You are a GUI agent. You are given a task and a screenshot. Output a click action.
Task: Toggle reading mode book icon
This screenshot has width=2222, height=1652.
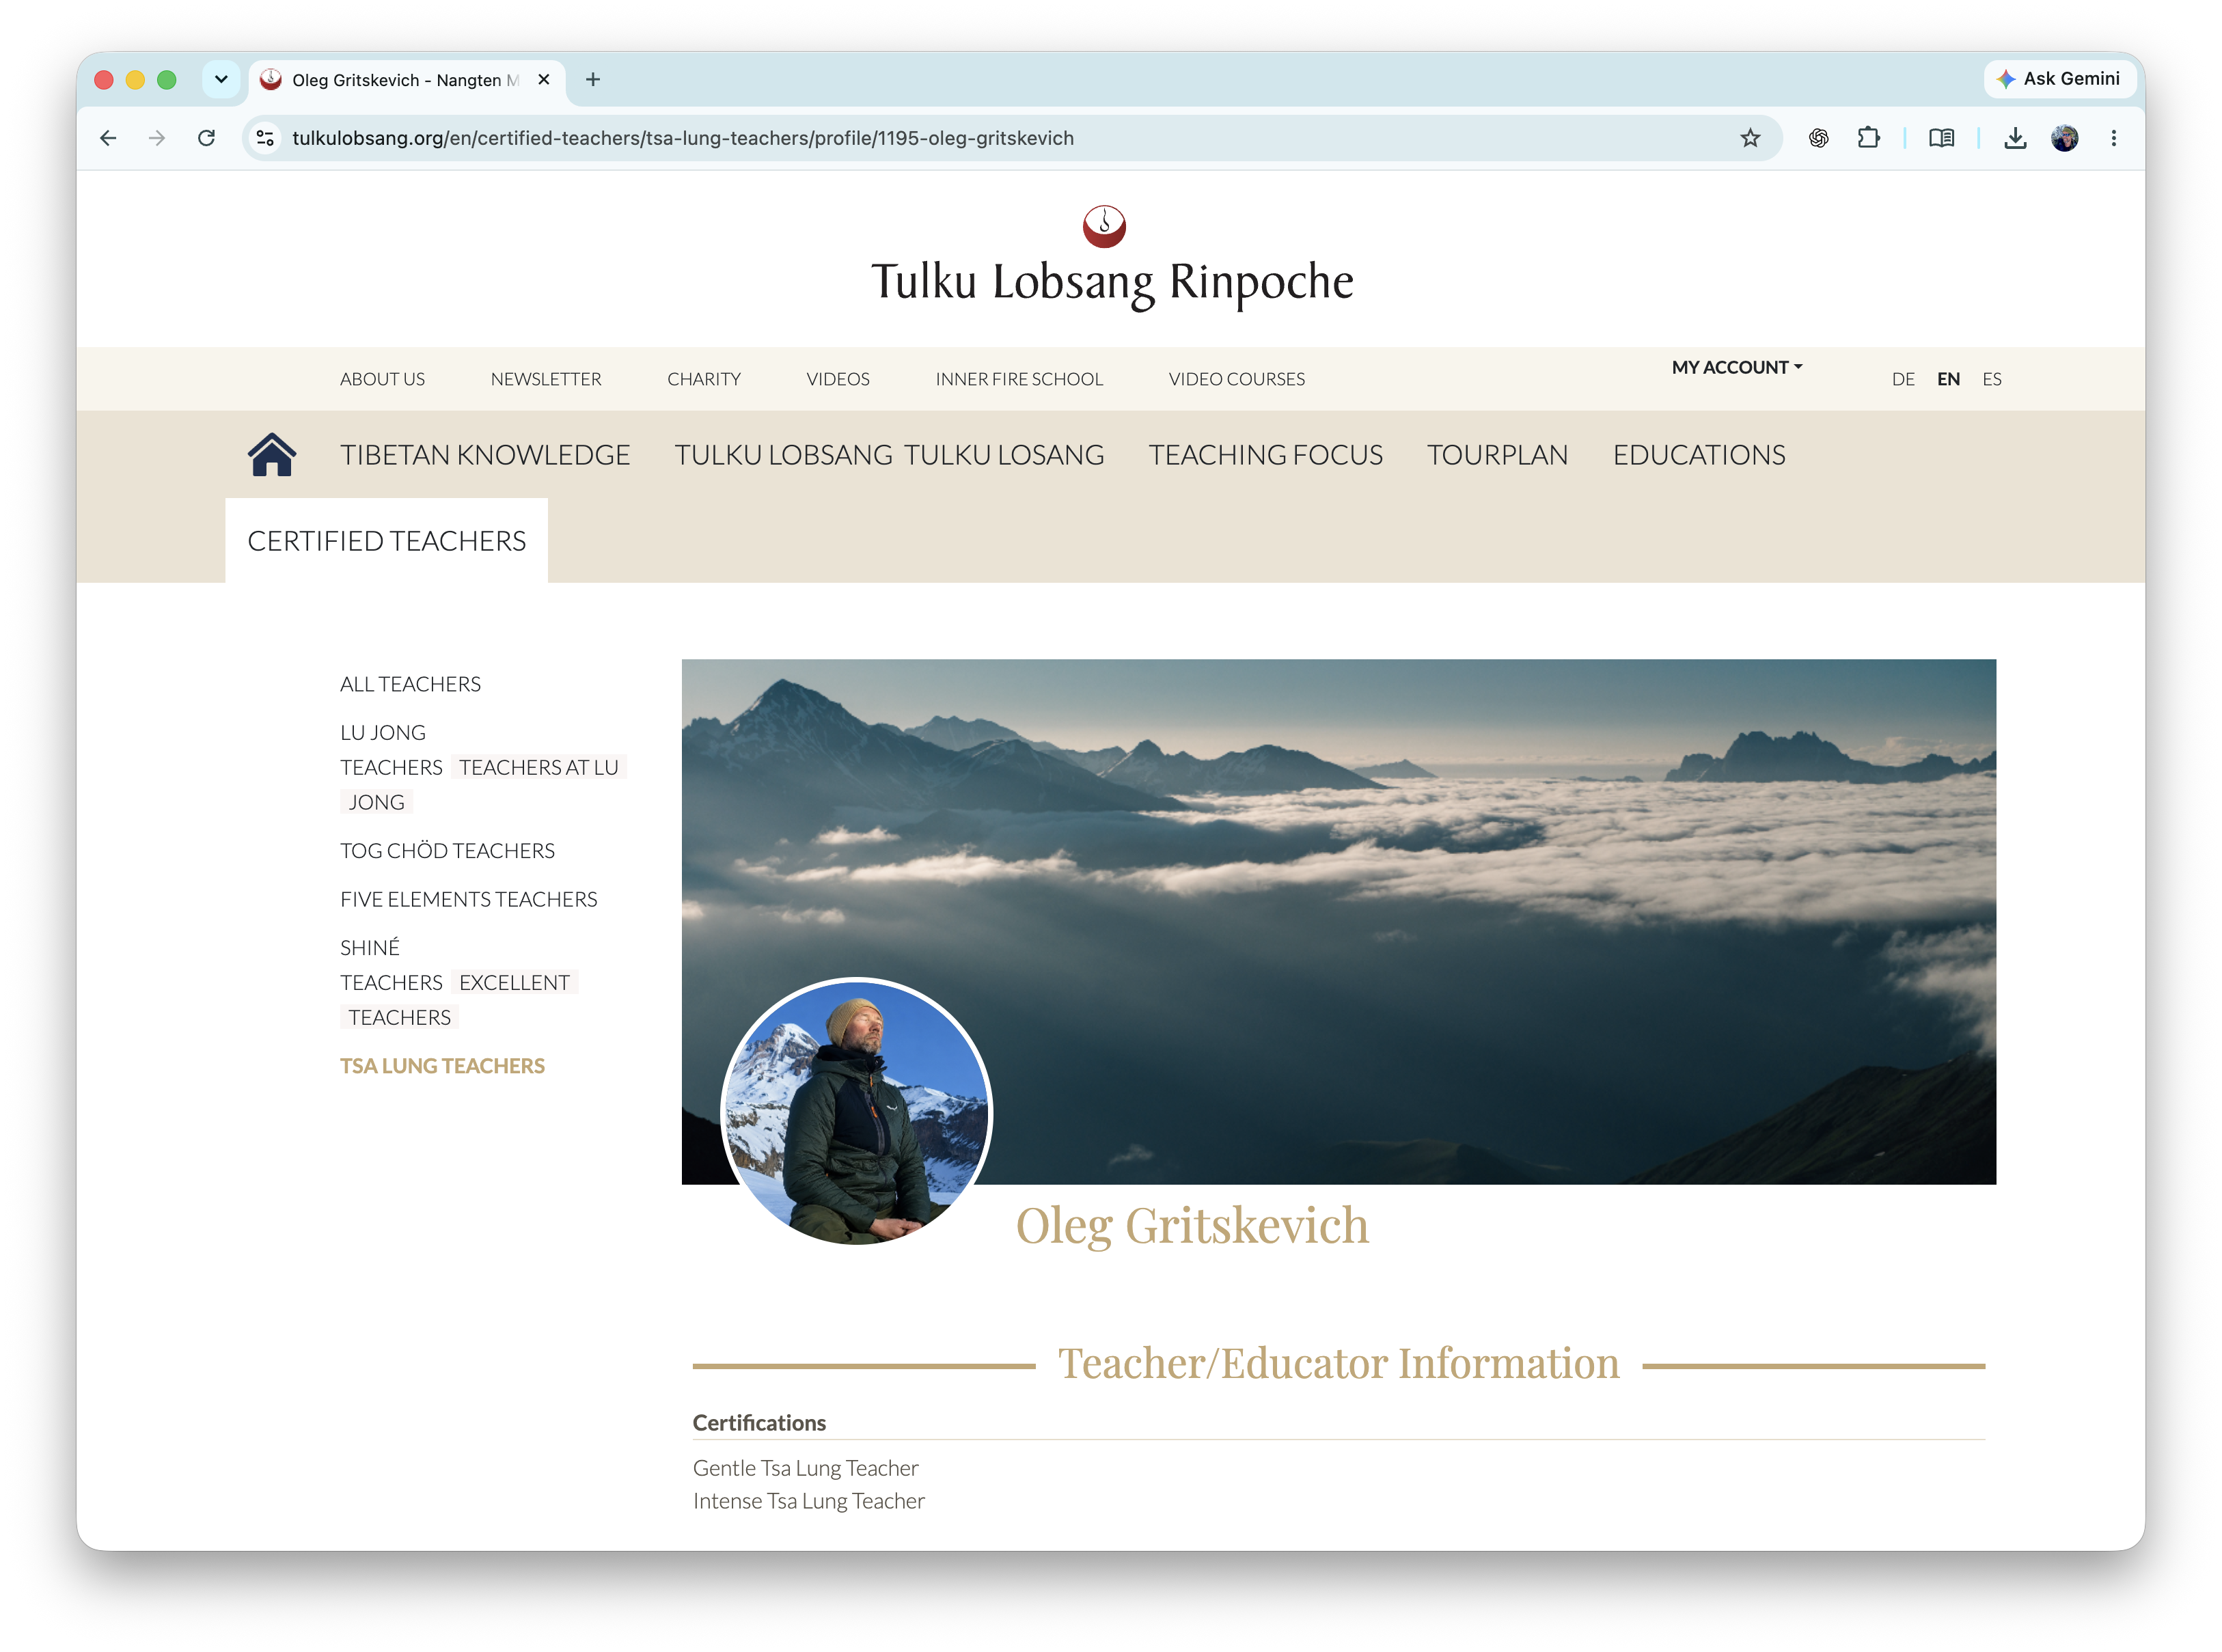pos(1941,138)
